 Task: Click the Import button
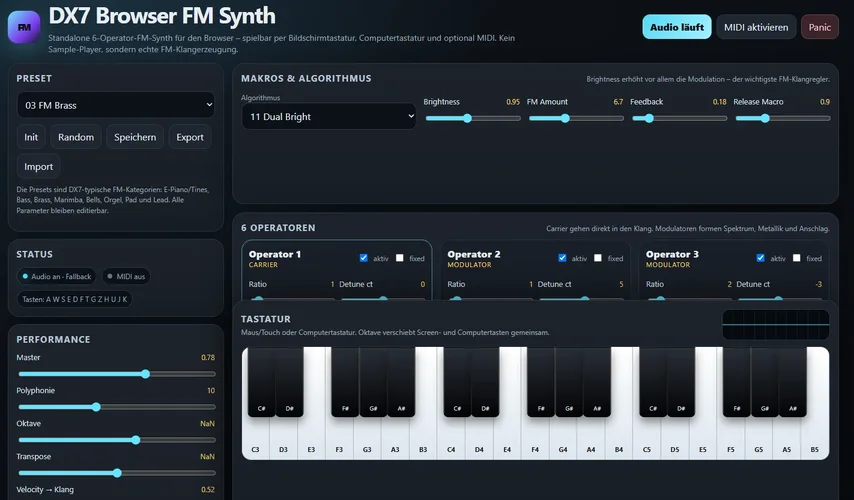[x=38, y=167]
